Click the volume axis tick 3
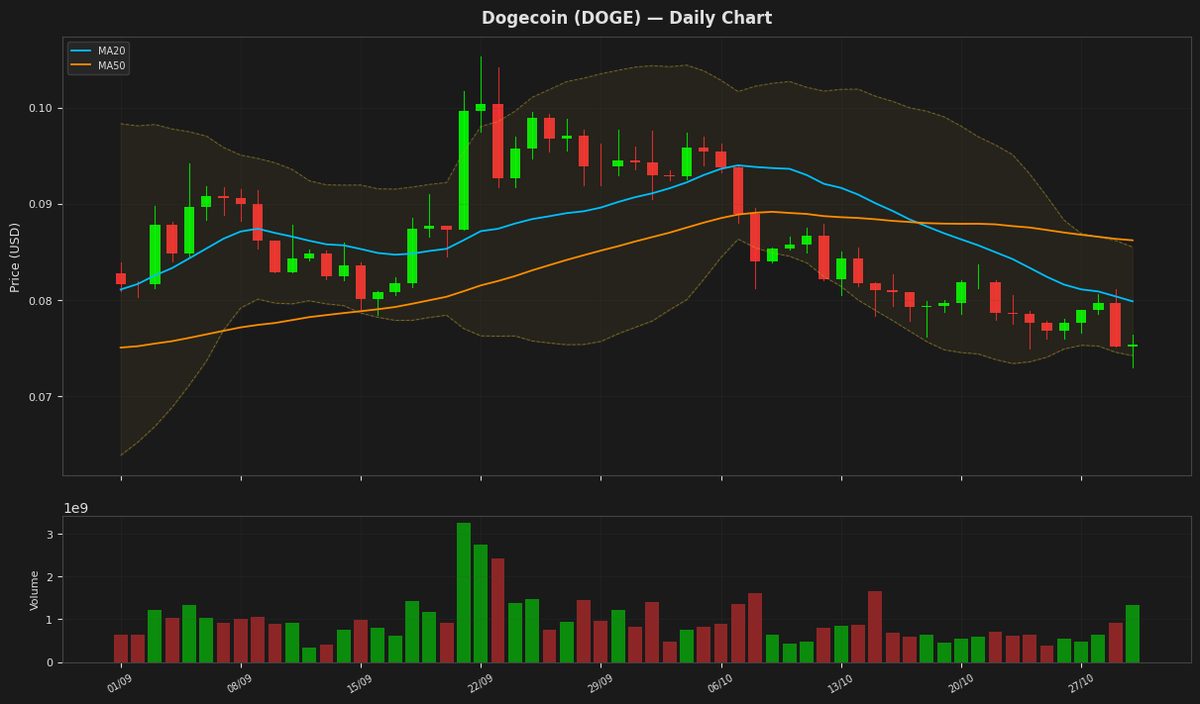Image resolution: width=1200 pixels, height=704 pixels. (50, 535)
